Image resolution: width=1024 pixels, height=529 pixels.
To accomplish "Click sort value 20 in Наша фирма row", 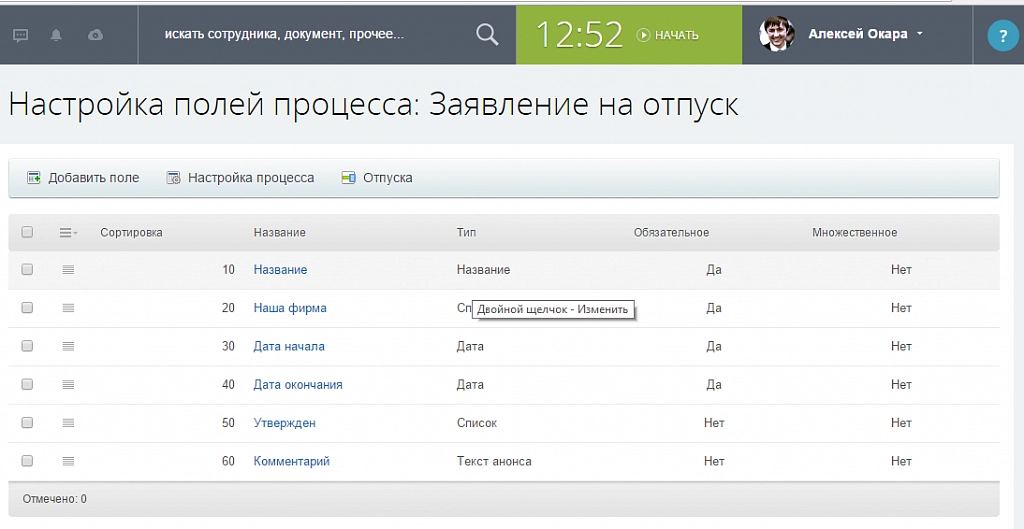I will (228, 308).
